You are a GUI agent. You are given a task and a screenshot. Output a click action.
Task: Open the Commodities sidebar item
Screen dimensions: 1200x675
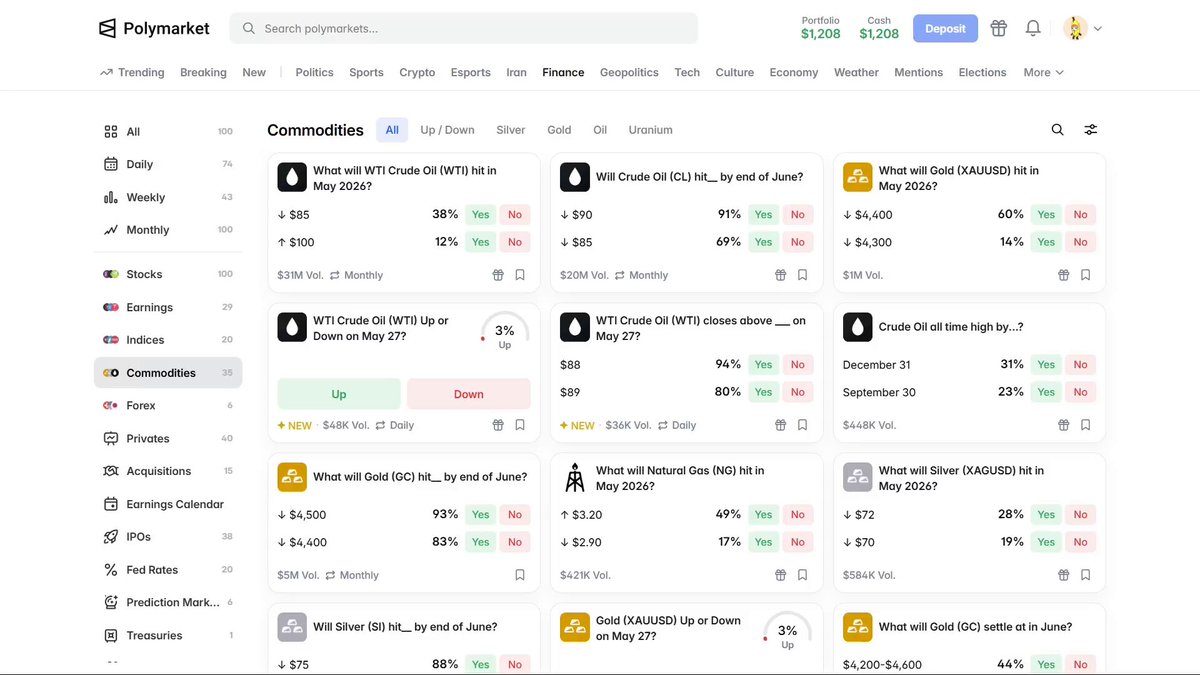168,373
